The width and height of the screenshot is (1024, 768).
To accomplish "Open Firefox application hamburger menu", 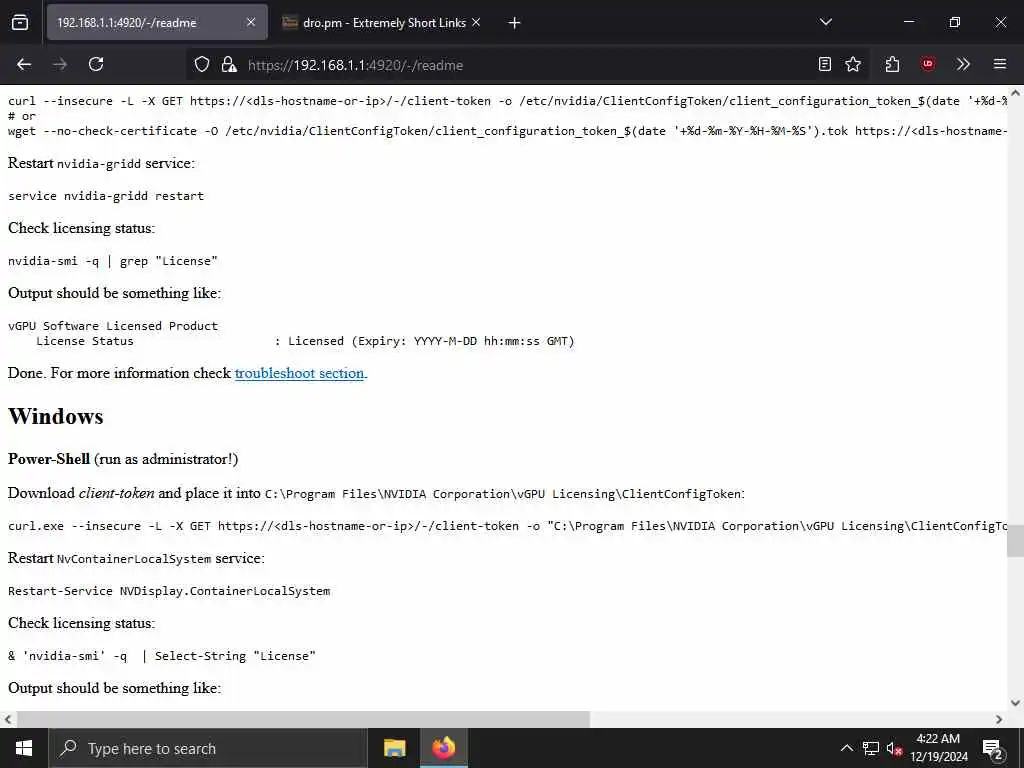I will [999, 64].
